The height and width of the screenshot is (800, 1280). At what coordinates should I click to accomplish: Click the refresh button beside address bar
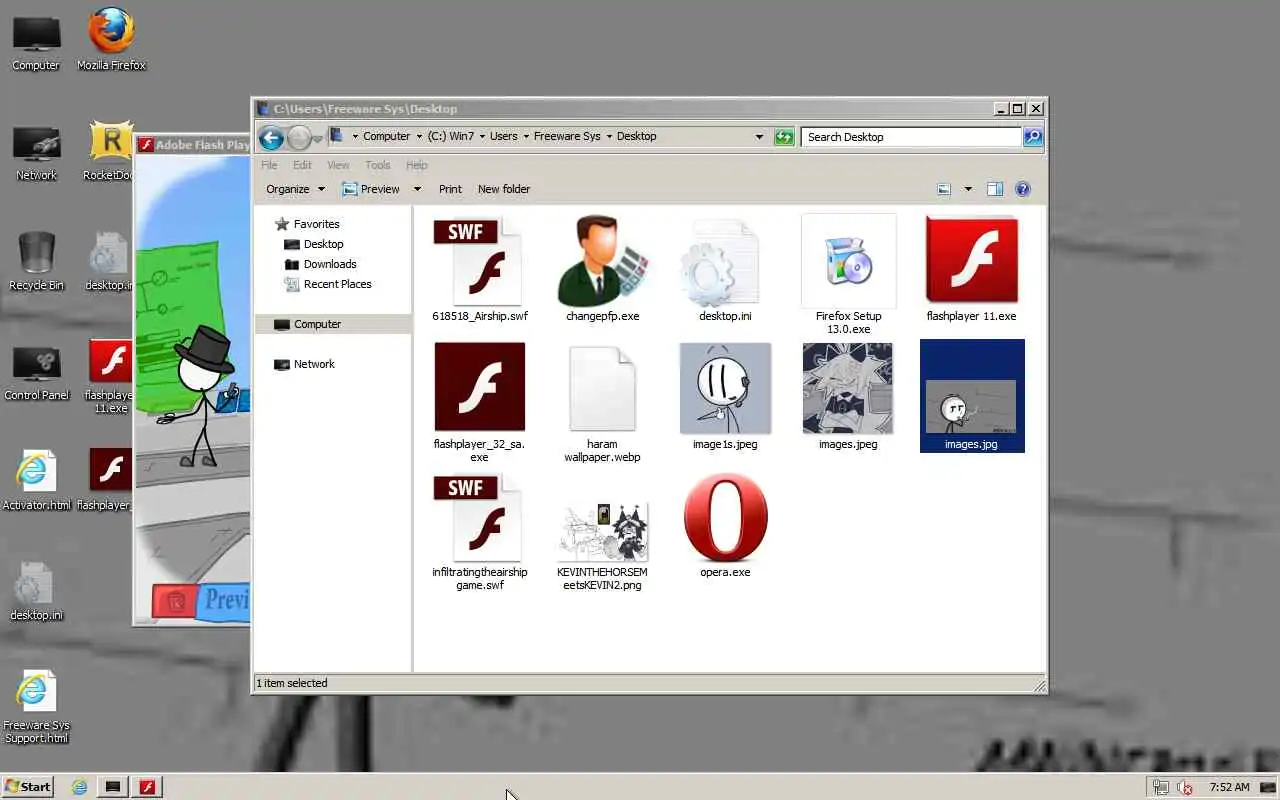click(784, 137)
